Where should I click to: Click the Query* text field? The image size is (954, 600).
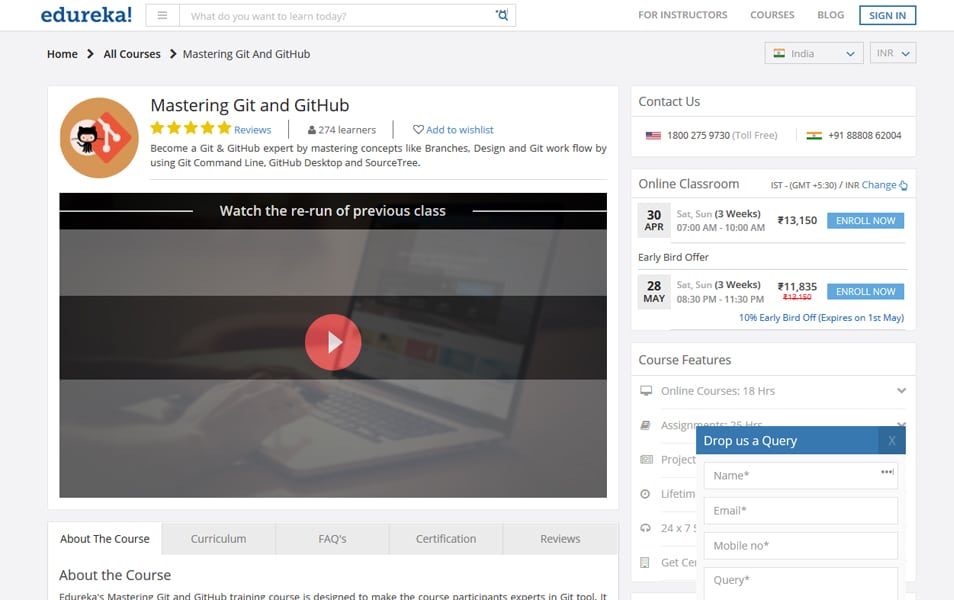pos(800,583)
